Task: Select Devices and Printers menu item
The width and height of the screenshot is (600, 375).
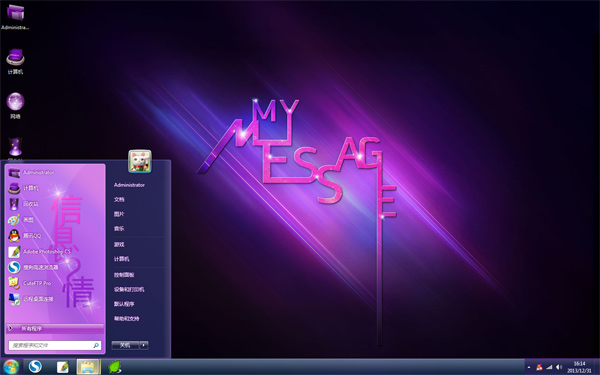Action: [x=129, y=289]
